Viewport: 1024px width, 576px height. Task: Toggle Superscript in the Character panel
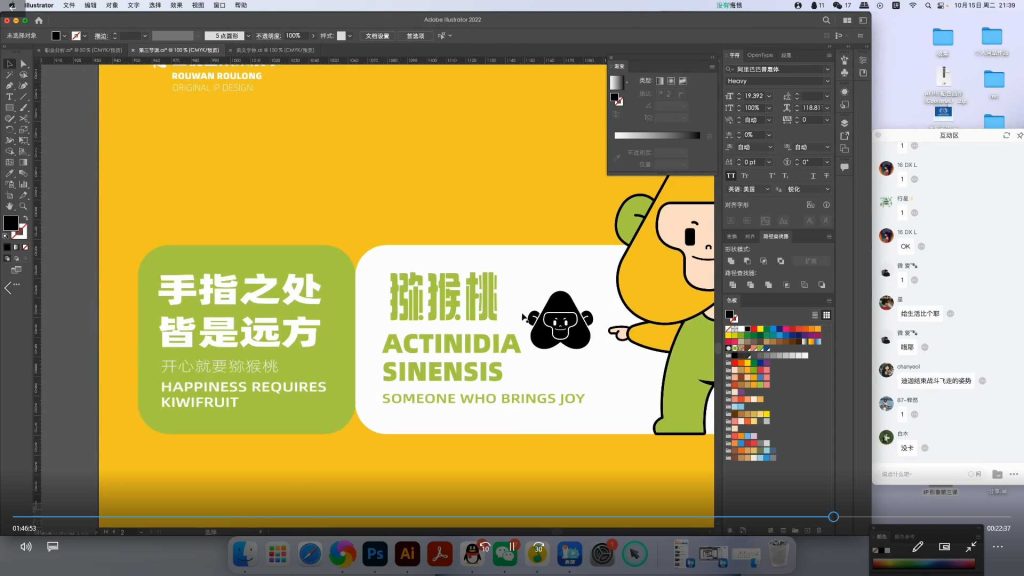(x=773, y=175)
